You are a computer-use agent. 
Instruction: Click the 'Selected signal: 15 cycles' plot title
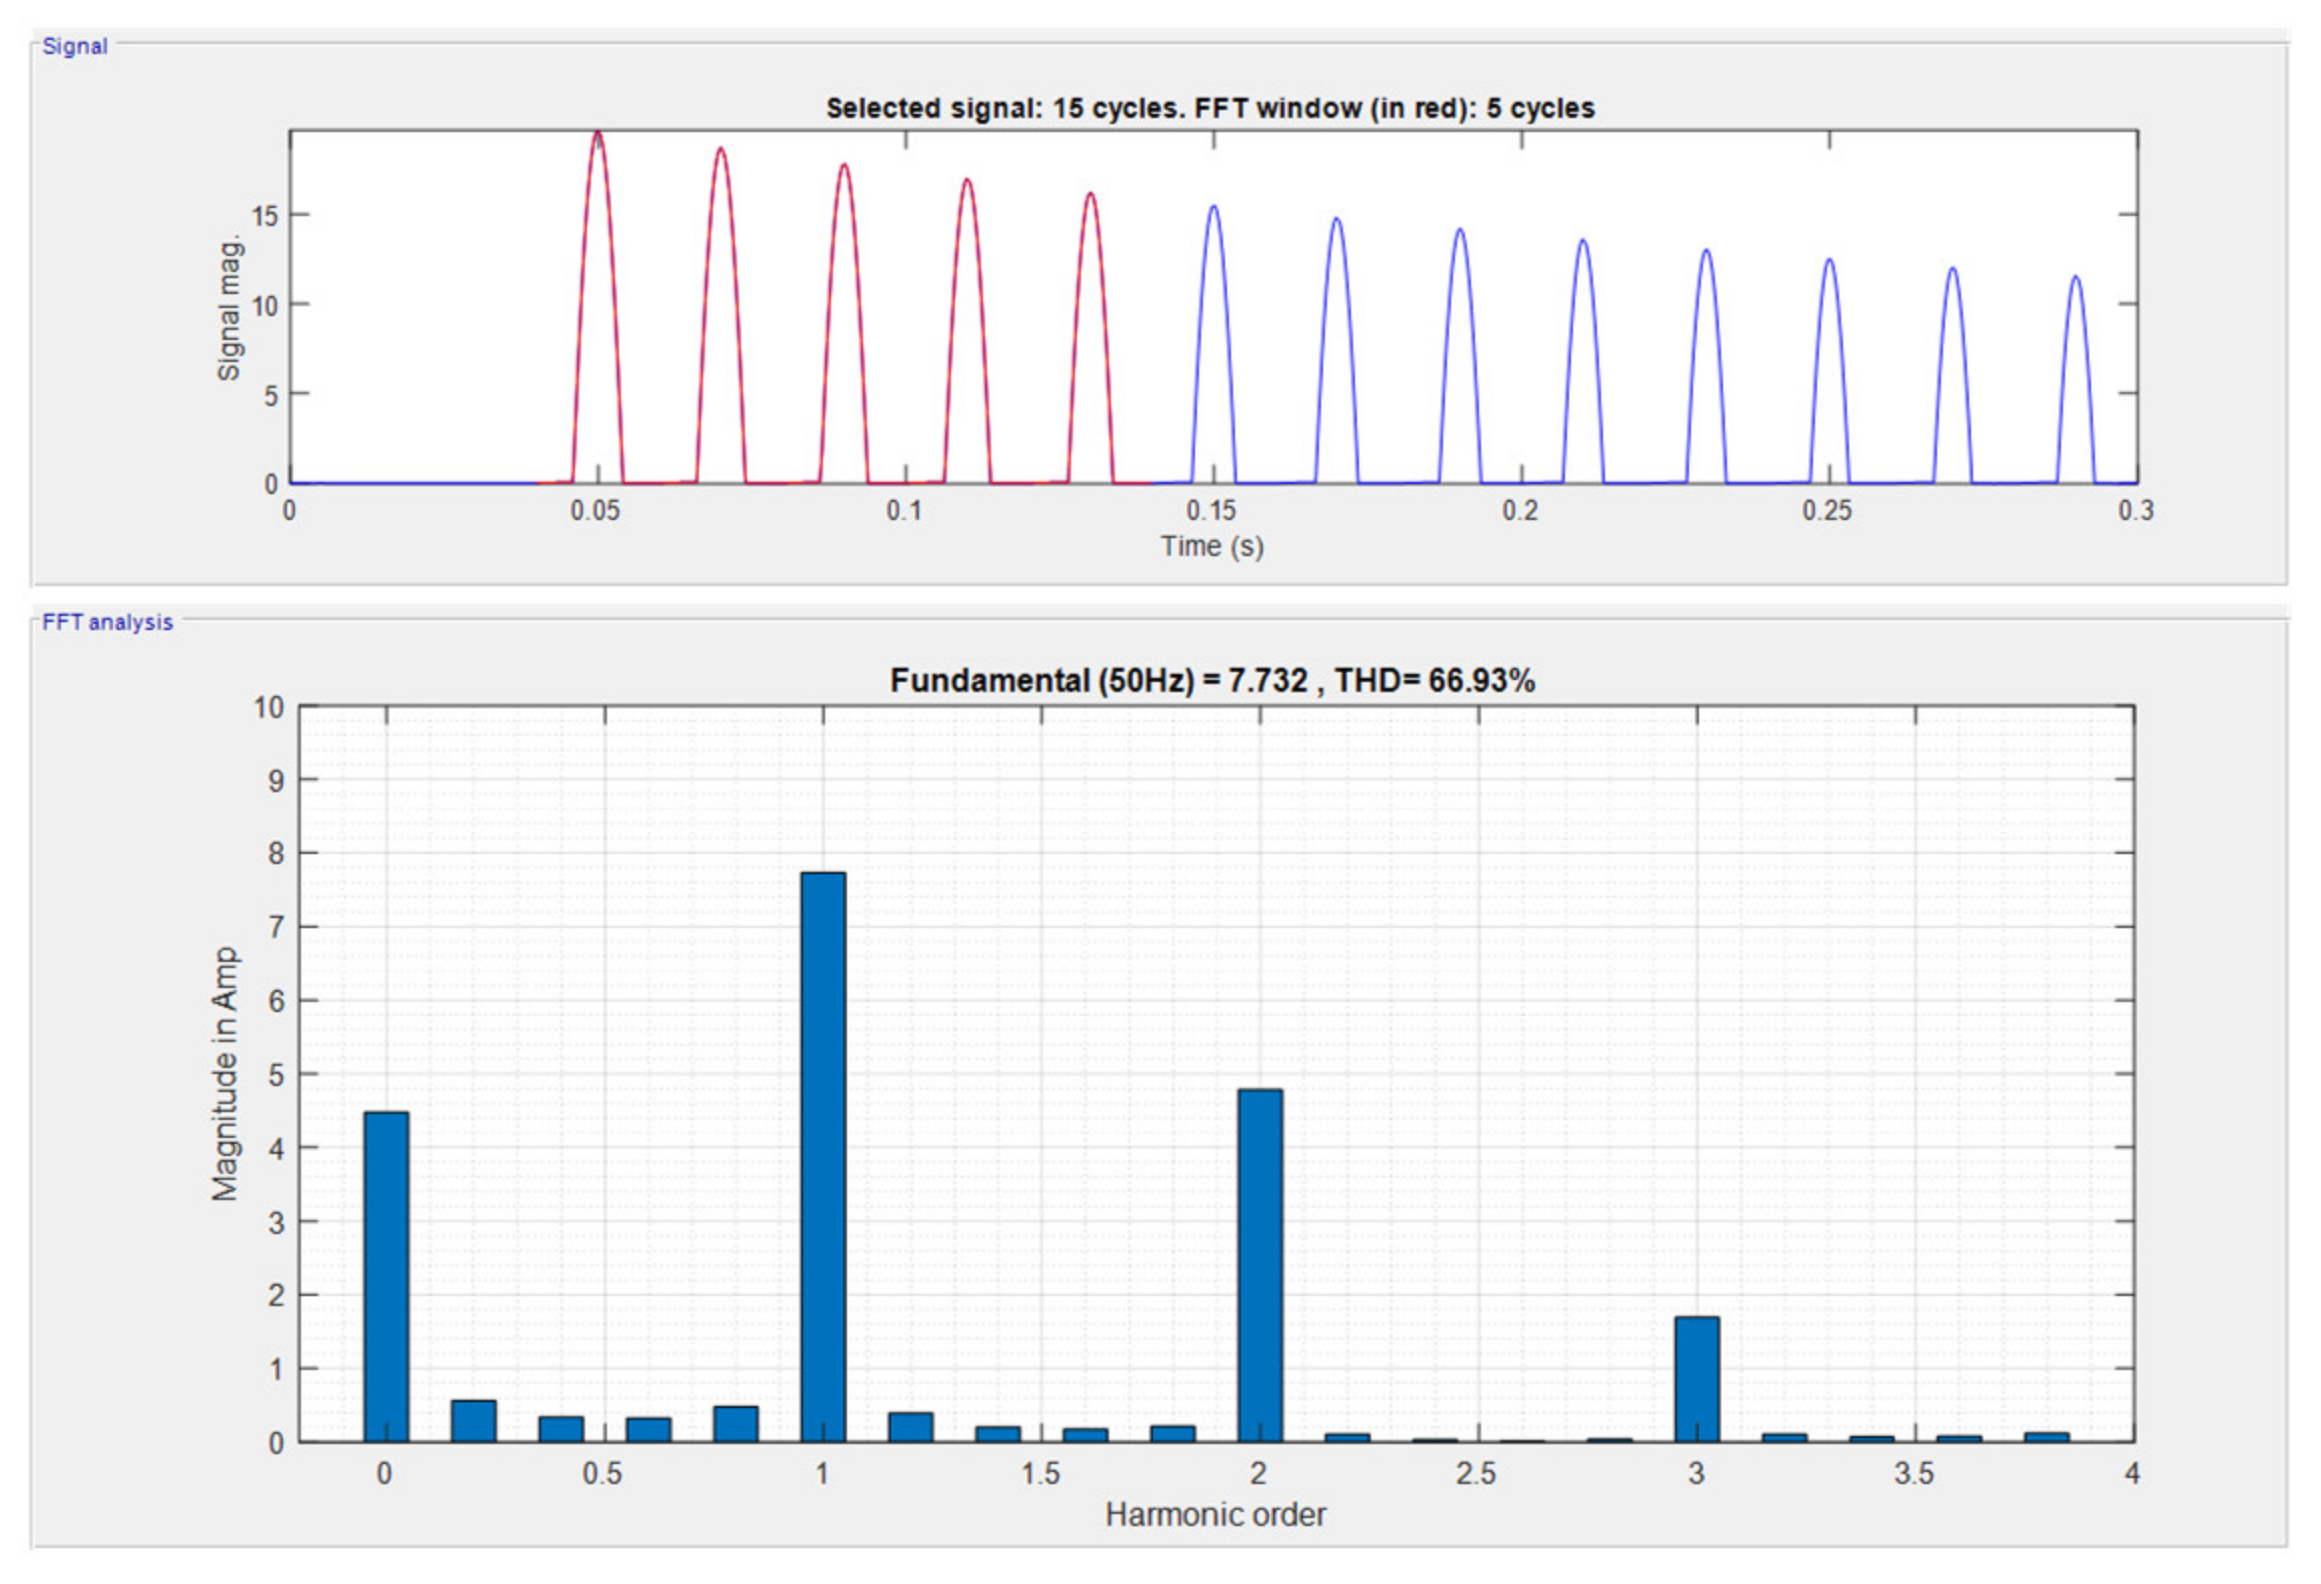pos(1210,108)
